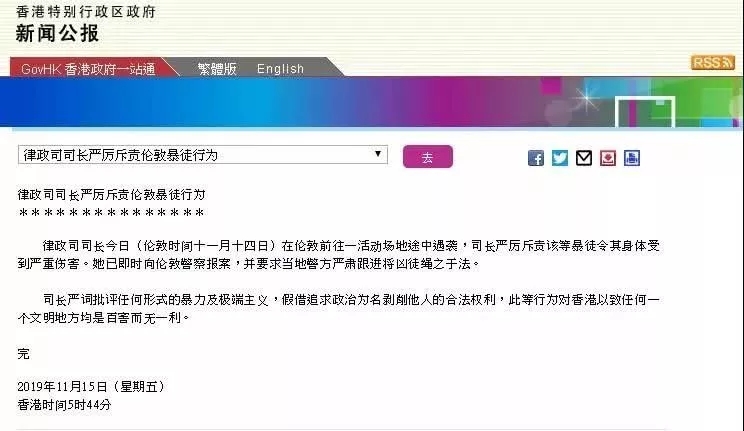Viewport: 744px width, 431px height.
Task: Share the press release on Facebook
Action: (536, 158)
